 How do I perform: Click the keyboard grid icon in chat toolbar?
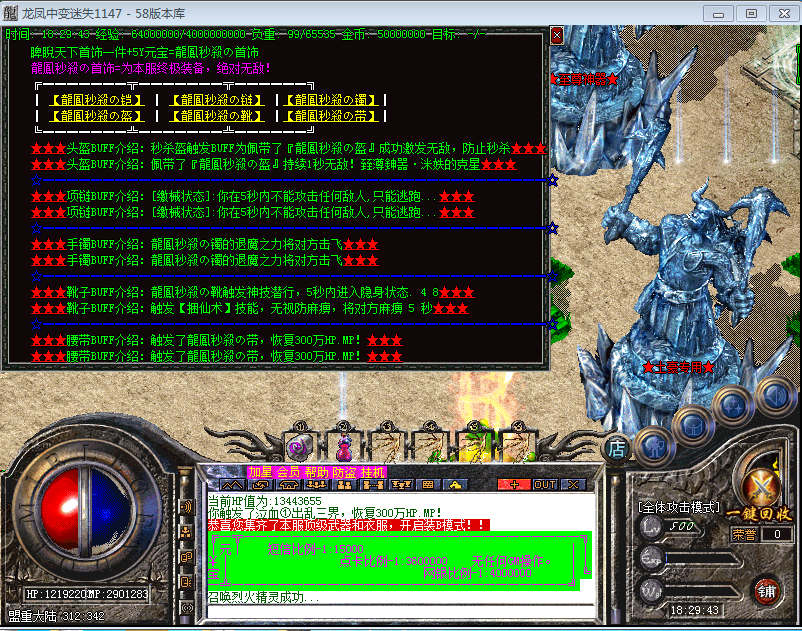(428, 485)
